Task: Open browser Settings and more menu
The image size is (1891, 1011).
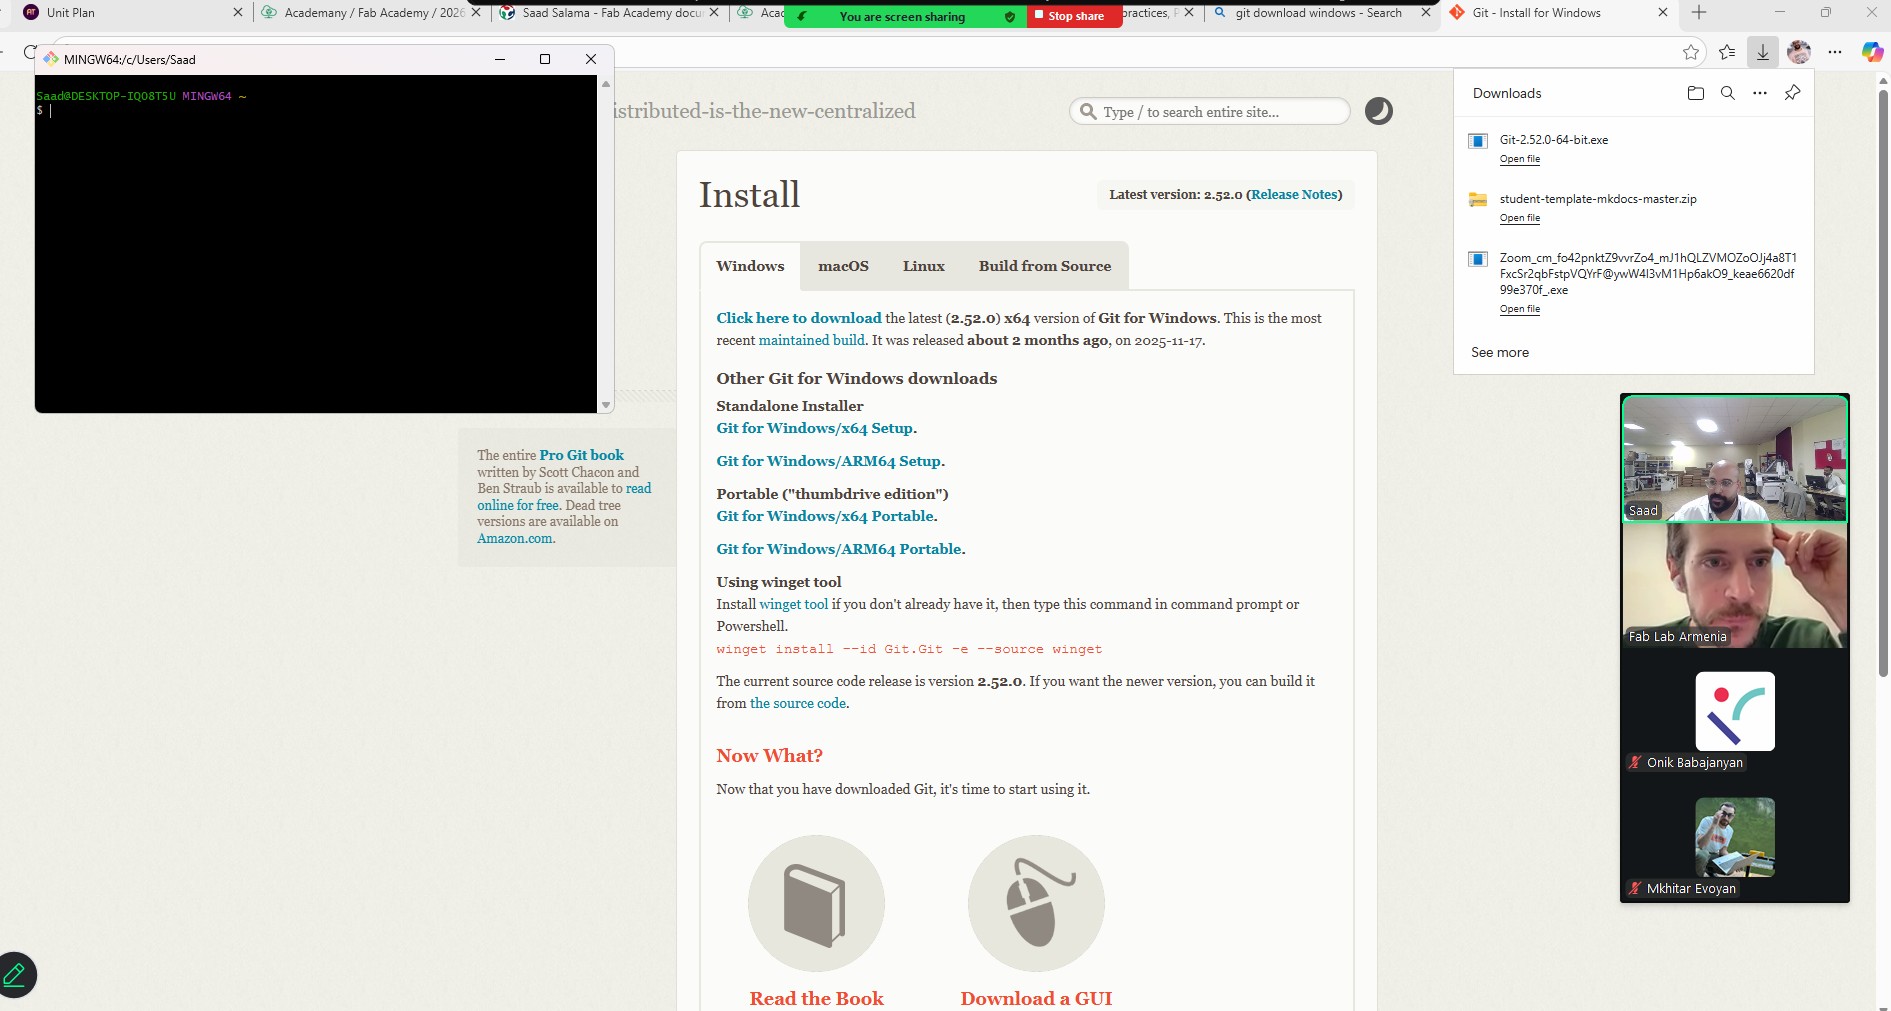Action: 1835,52
